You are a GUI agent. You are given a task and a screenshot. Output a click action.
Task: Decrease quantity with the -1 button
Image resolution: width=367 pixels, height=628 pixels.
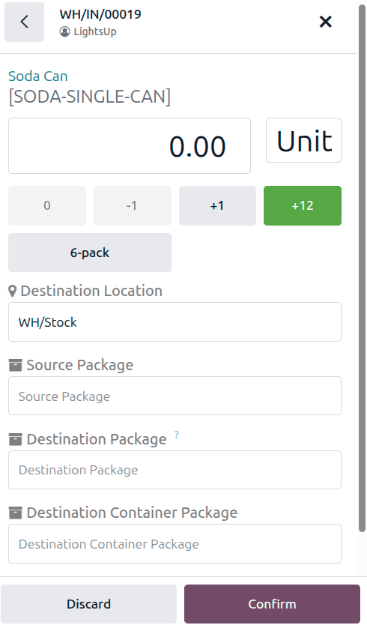pos(132,206)
